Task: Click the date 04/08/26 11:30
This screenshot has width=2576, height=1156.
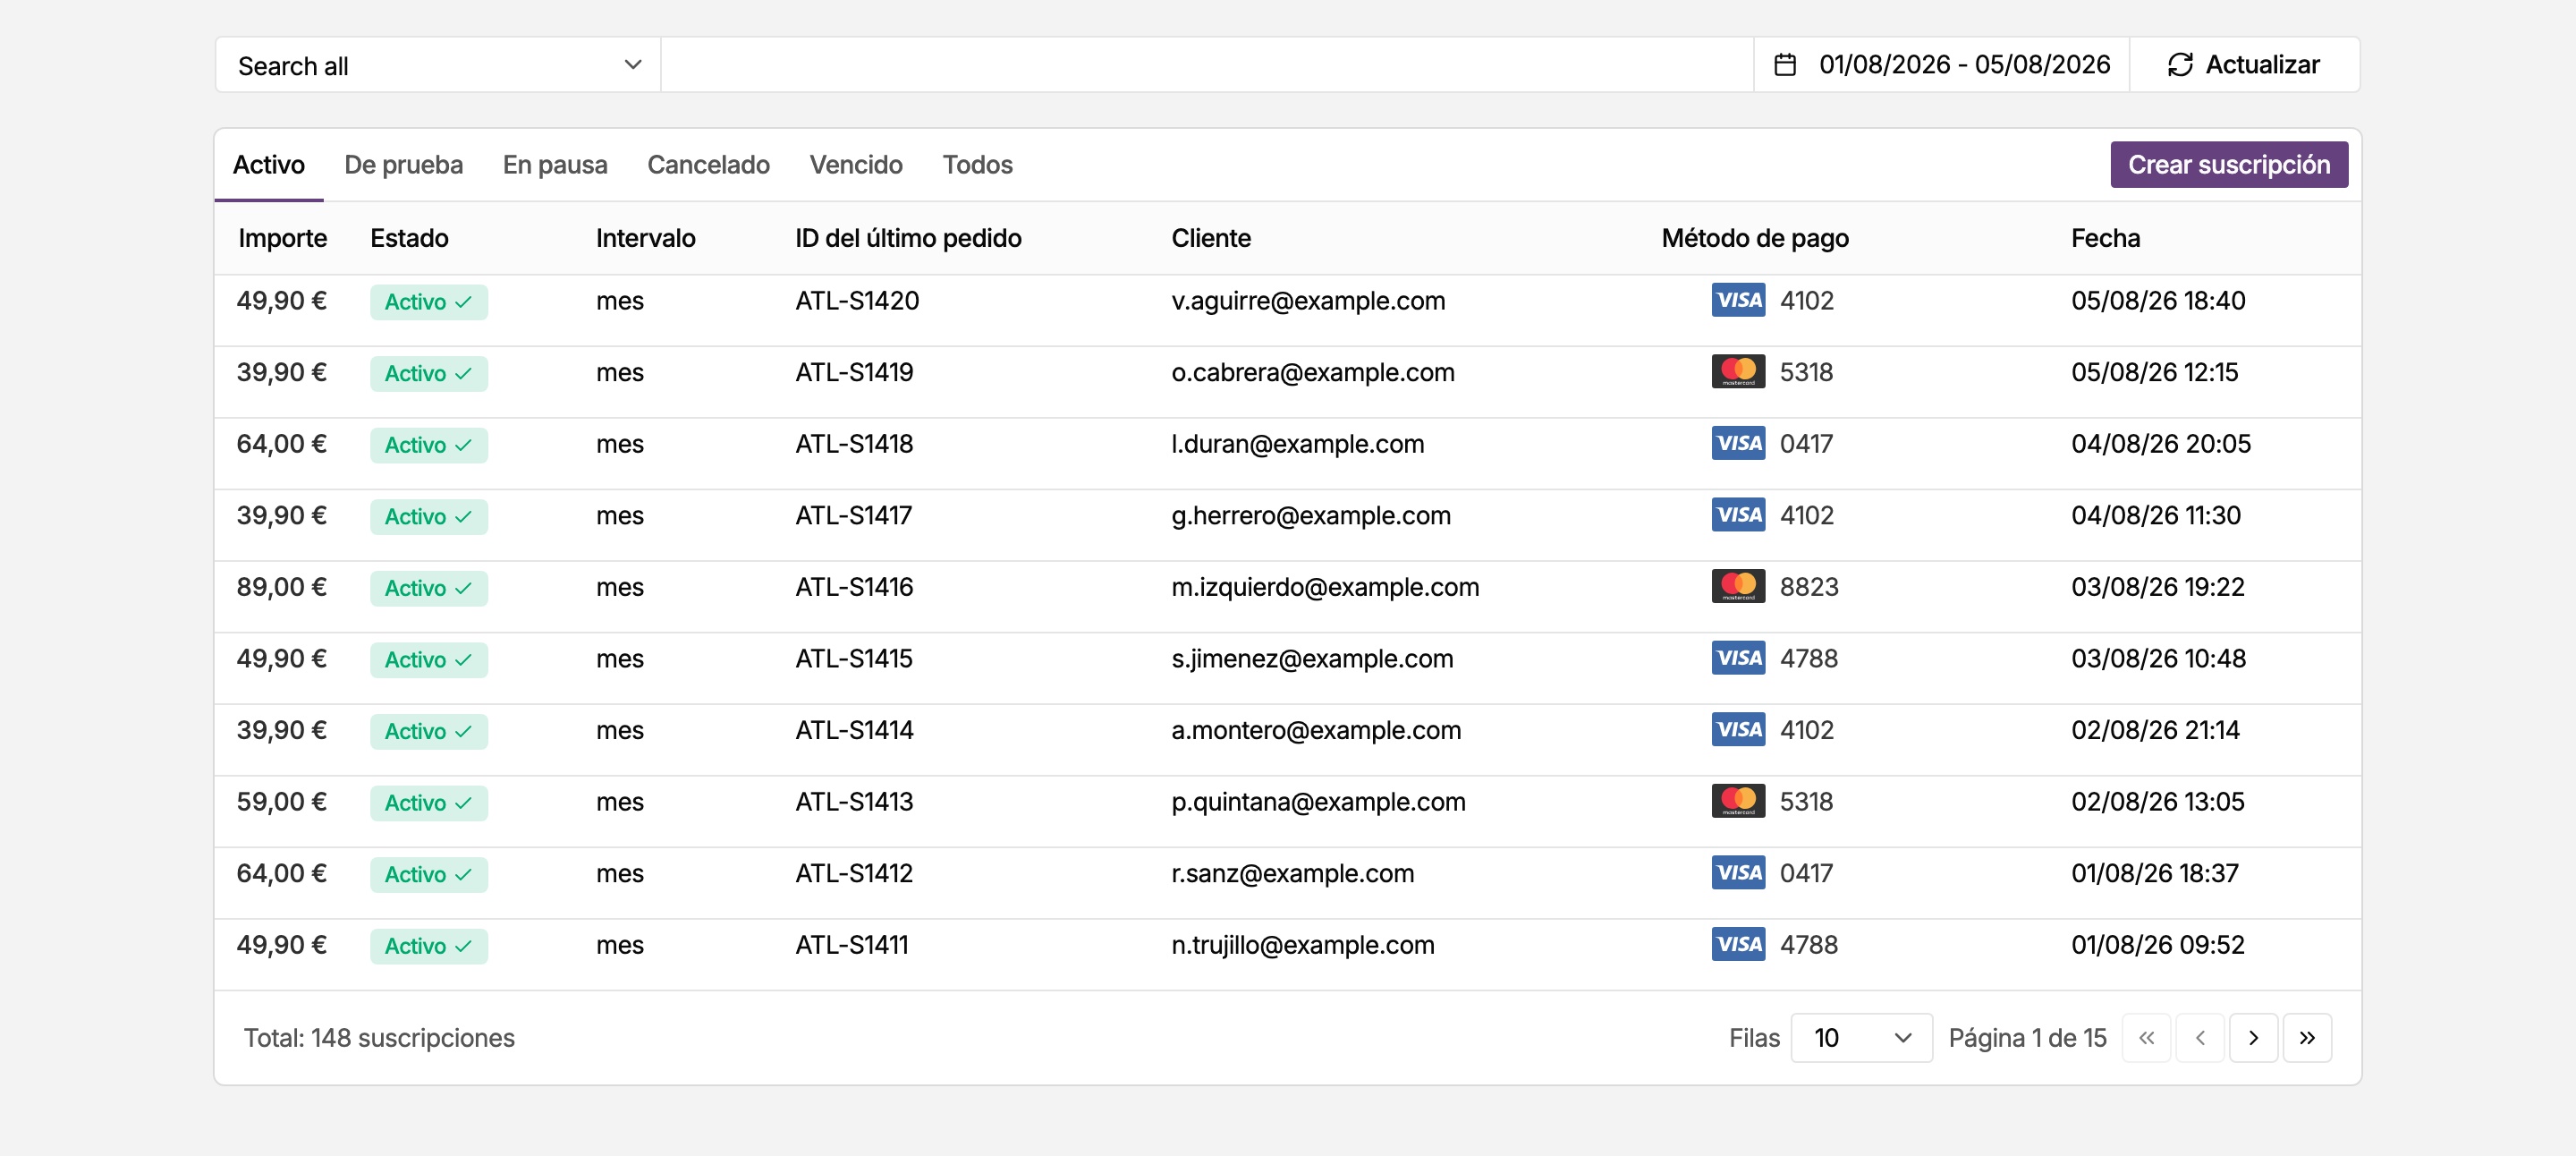Action: pyautogui.click(x=2156, y=516)
